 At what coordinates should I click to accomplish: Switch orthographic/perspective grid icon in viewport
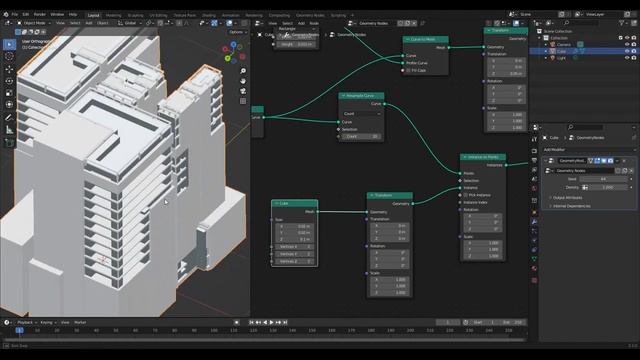coord(243,101)
